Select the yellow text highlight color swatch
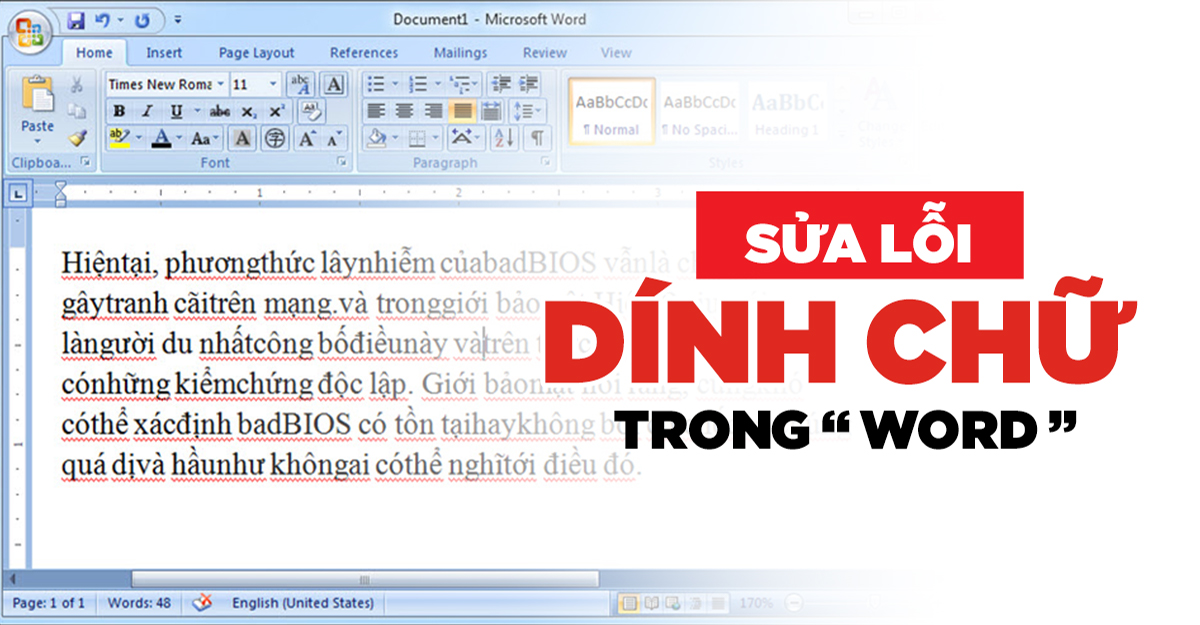Image resolution: width=1200 pixels, height=625 pixels. click(119, 144)
